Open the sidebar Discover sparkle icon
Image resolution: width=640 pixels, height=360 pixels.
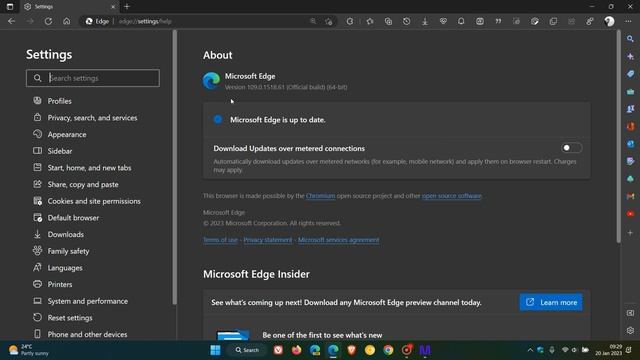[x=631, y=56]
